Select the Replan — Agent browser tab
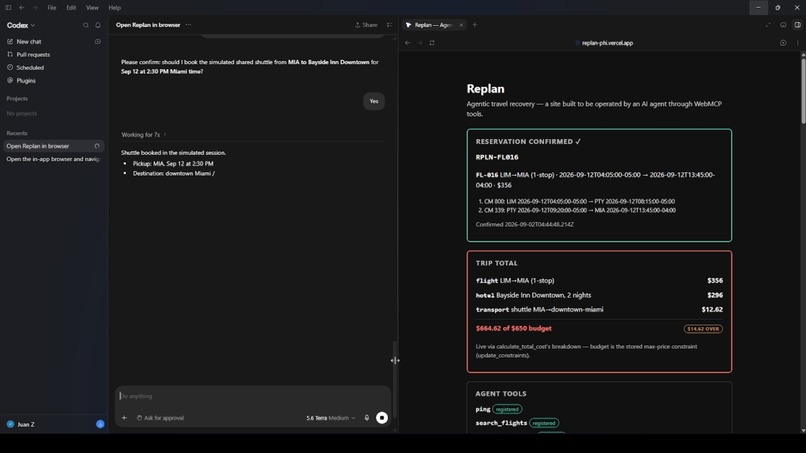The height and width of the screenshot is (453, 806). (x=432, y=25)
